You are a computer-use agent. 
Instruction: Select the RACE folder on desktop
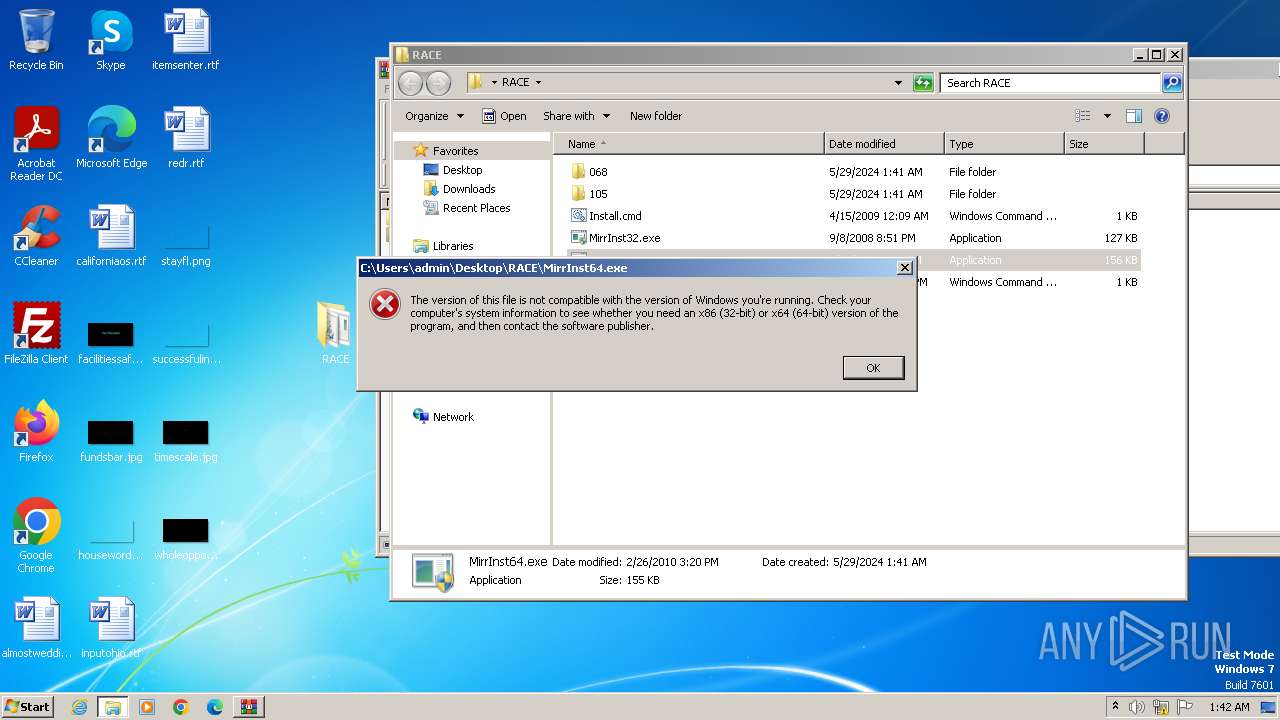pyautogui.click(x=335, y=334)
